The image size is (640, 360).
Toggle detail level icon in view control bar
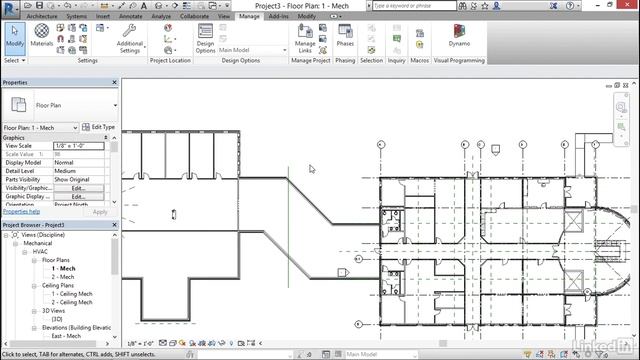click(163, 343)
